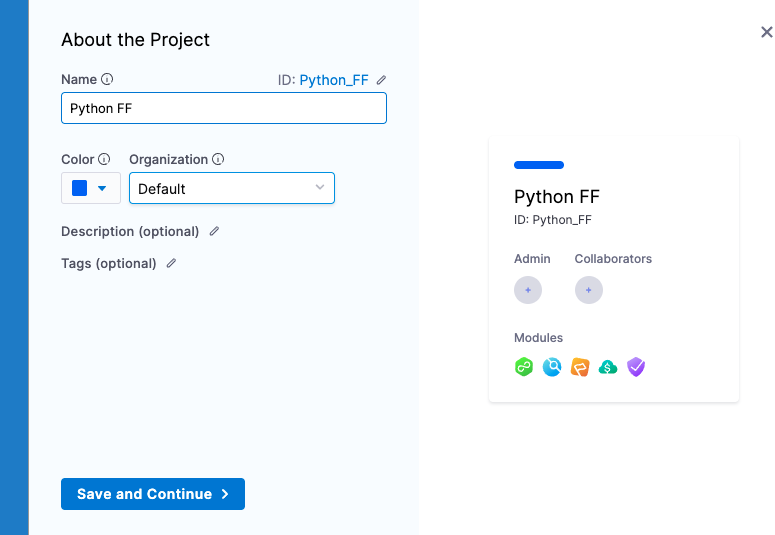This screenshot has height=535, width=775.
Task: Click the ID: Python_FF text on card
Action: pos(553,220)
